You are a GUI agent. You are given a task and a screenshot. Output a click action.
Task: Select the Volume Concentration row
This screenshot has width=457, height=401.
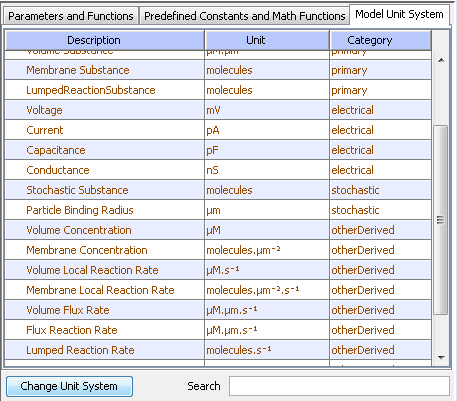pos(218,230)
